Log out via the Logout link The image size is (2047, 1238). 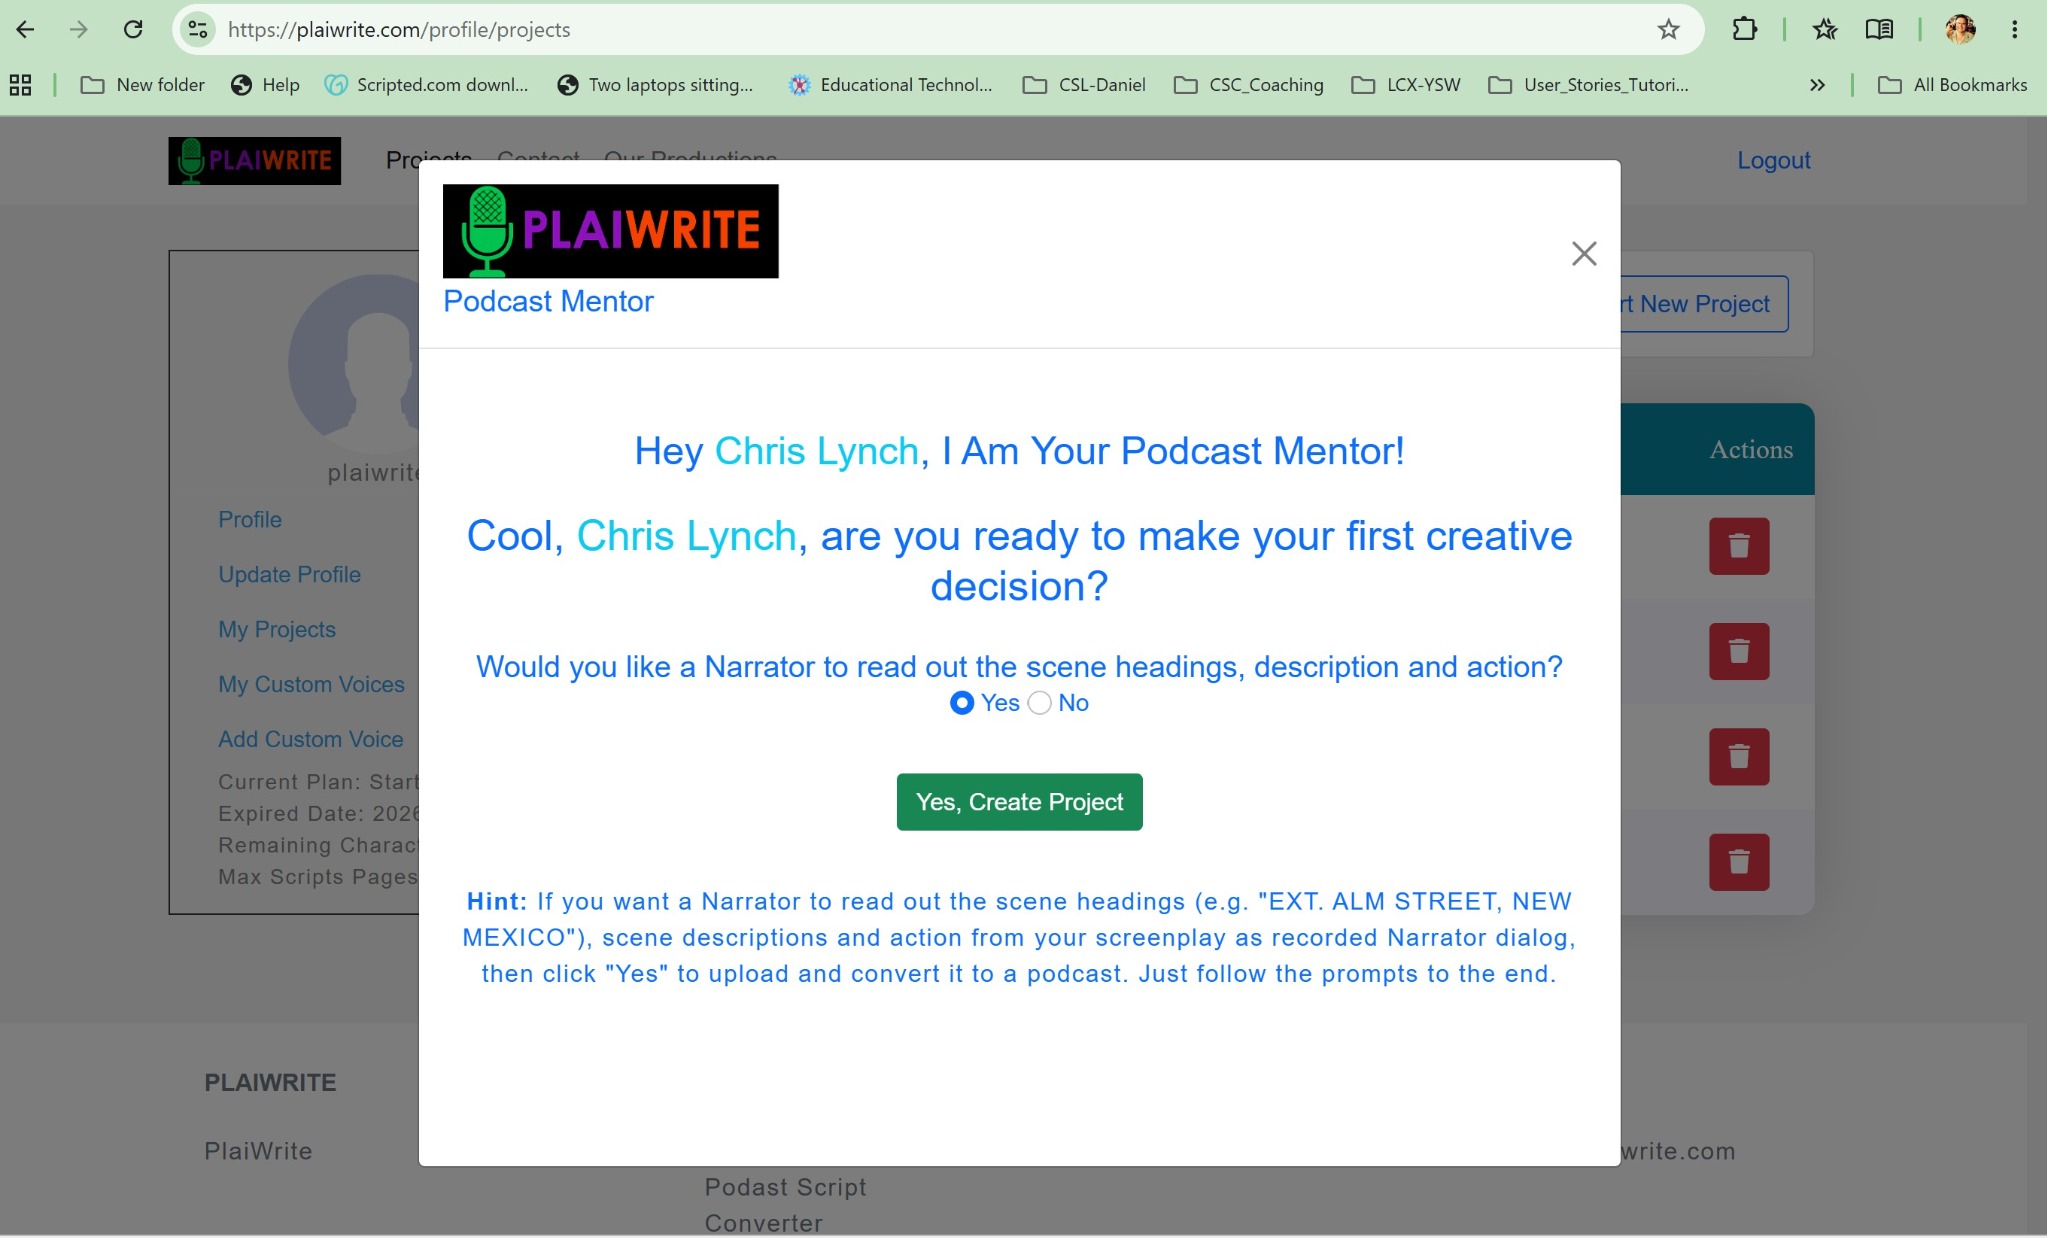pyautogui.click(x=1773, y=160)
